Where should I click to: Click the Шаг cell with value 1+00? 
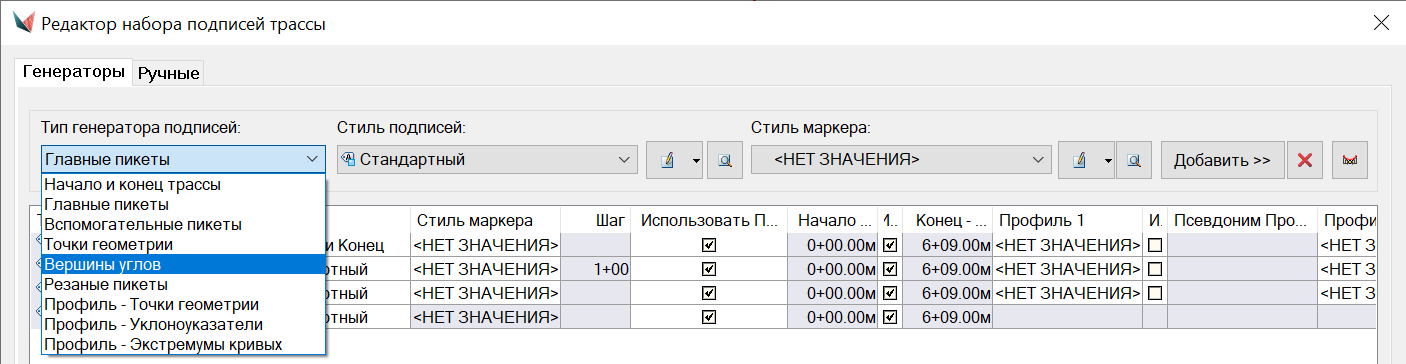pyautogui.click(x=596, y=269)
